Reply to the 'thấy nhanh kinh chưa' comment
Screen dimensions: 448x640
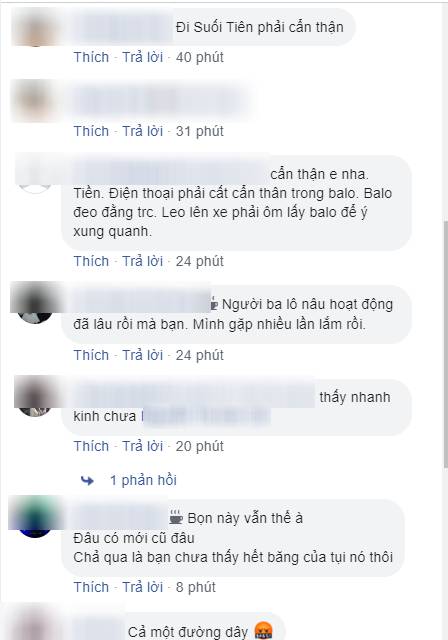coord(143,446)
